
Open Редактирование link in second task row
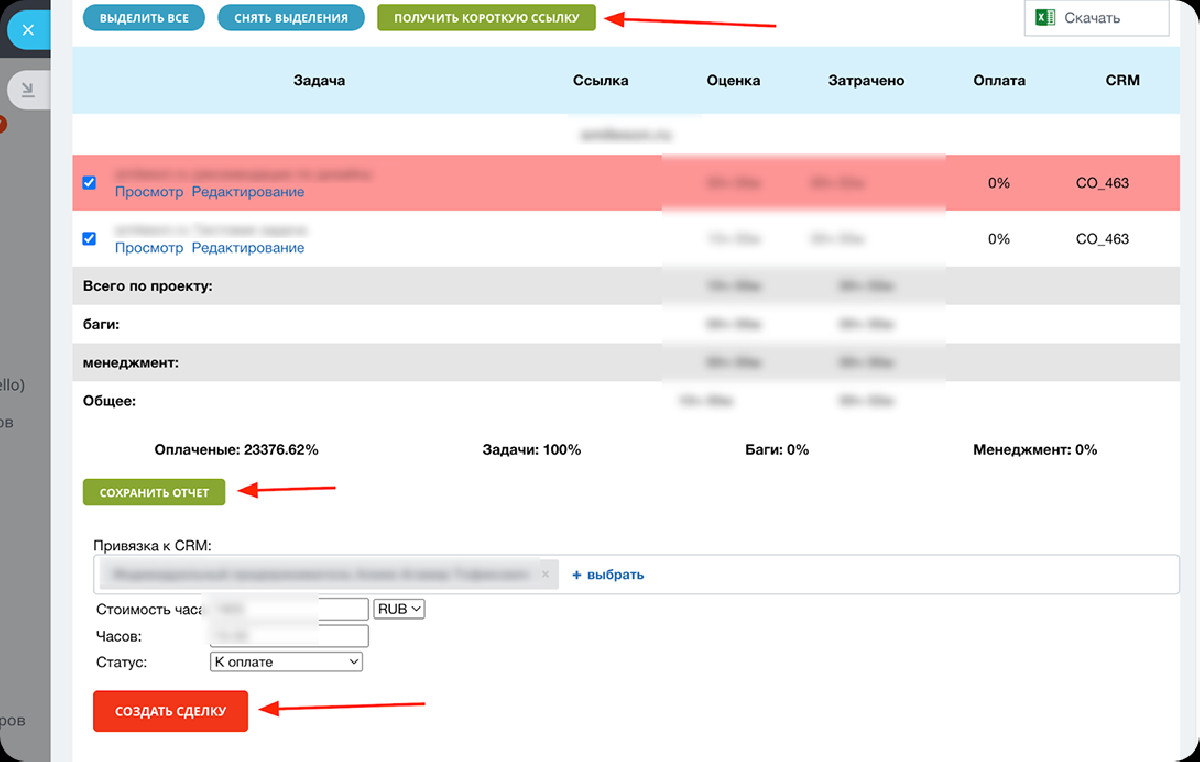pos(248,248)
